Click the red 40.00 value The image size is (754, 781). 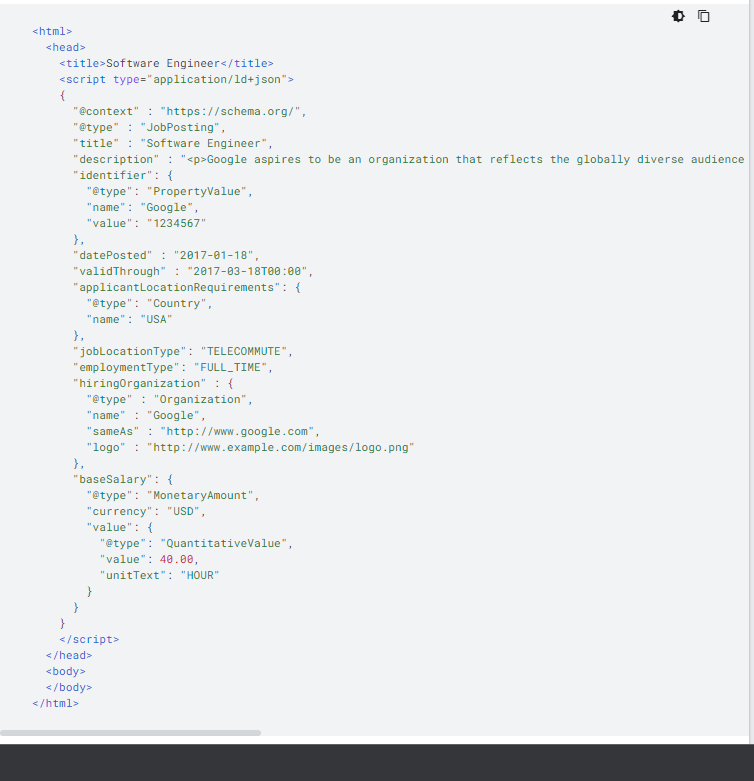(176, 559)
